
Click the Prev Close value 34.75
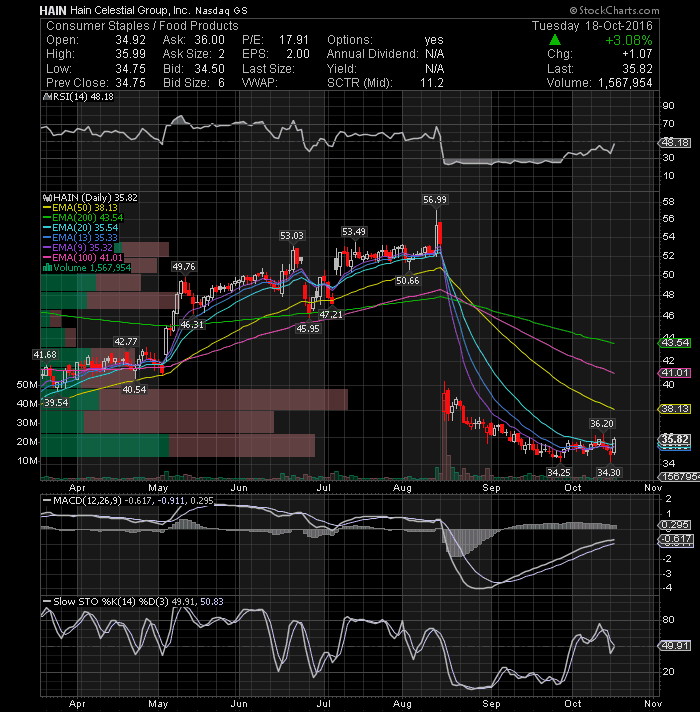pos(130,83)
